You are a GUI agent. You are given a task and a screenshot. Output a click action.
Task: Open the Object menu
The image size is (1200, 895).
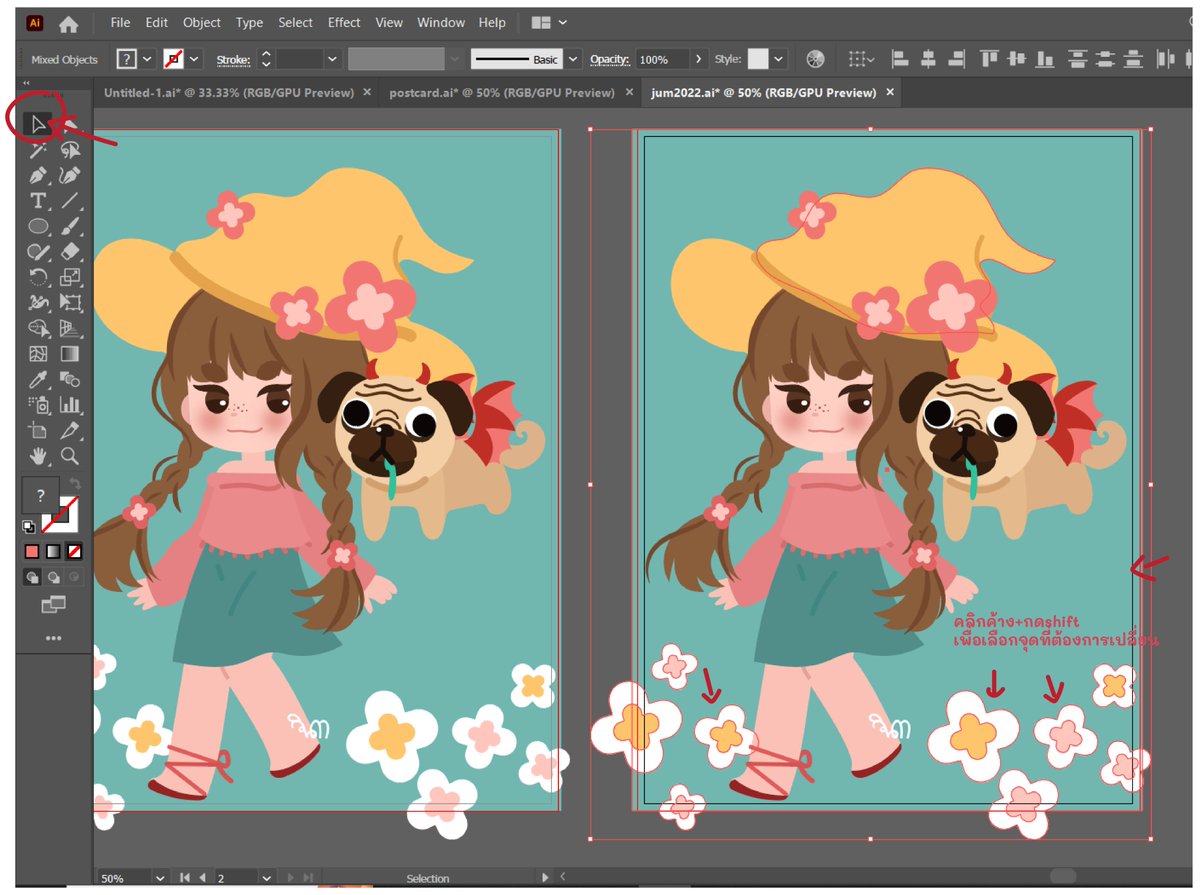[x=202, y=22]
